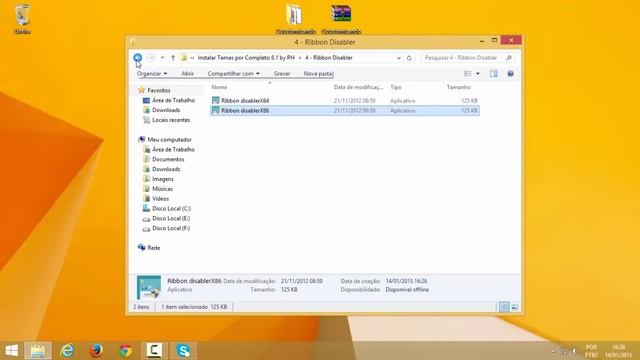640x360 pixels.
Task: Open the Recycle Bin desktop icon
Action: (x=22, y=18)
